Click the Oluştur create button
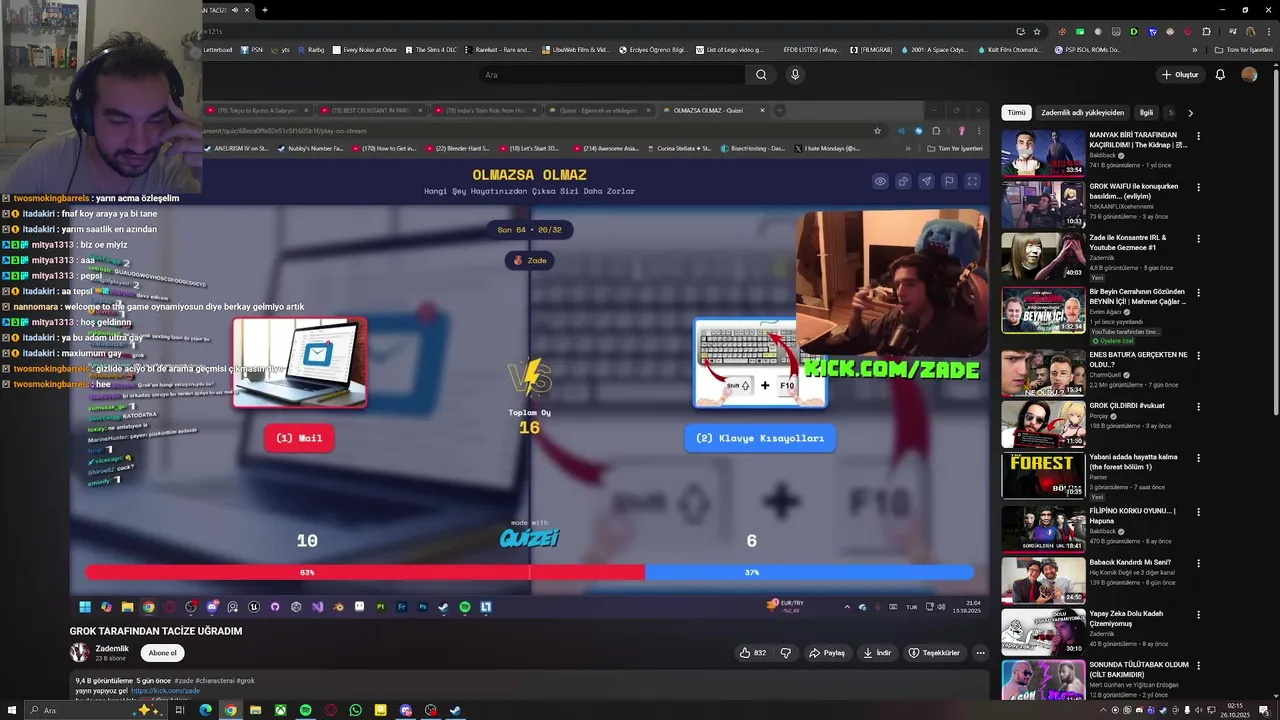The image size is (1280, 720). 1180,75
